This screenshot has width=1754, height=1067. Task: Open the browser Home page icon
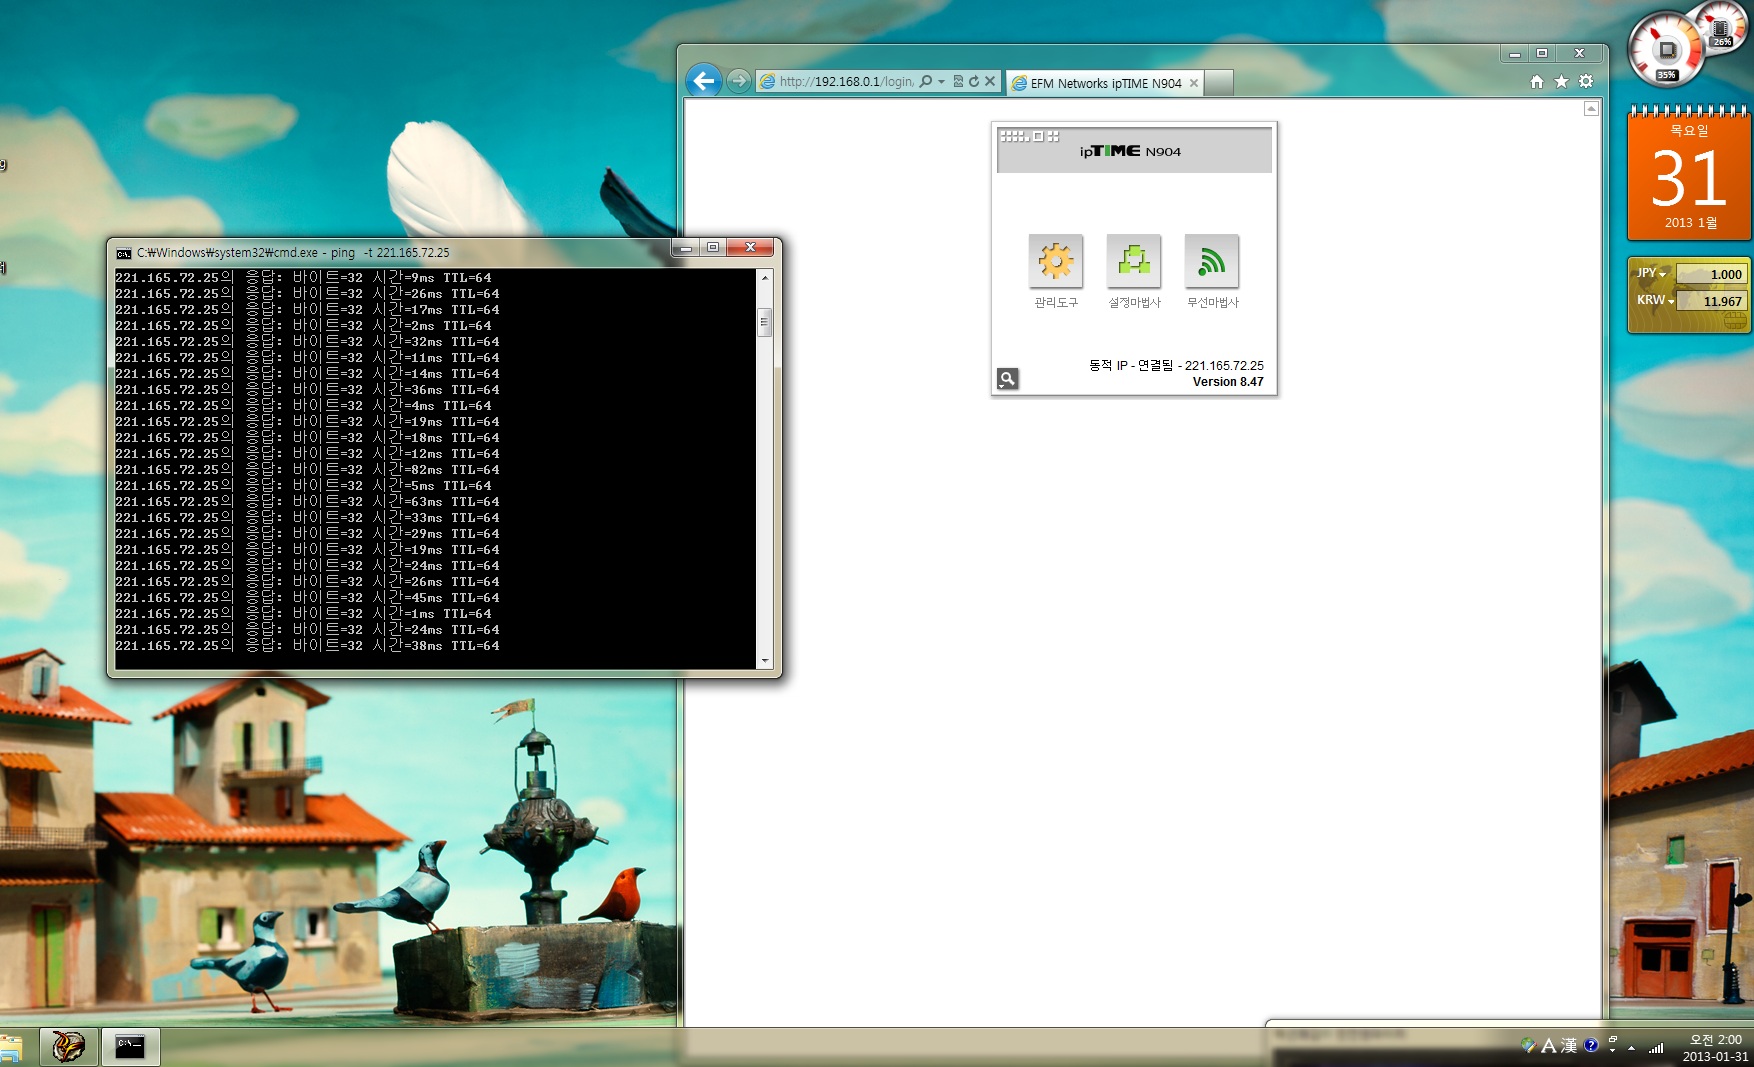[x=1537, y=82]
